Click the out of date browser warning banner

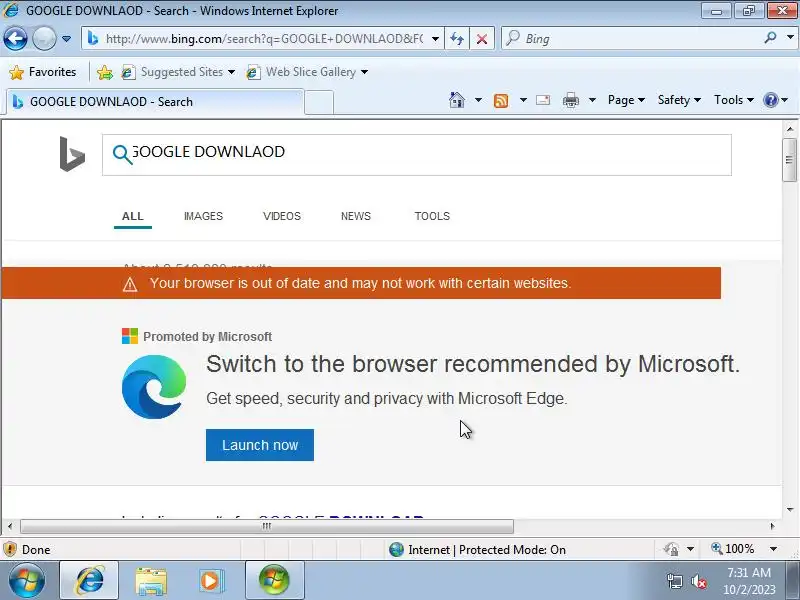point(361,283)
